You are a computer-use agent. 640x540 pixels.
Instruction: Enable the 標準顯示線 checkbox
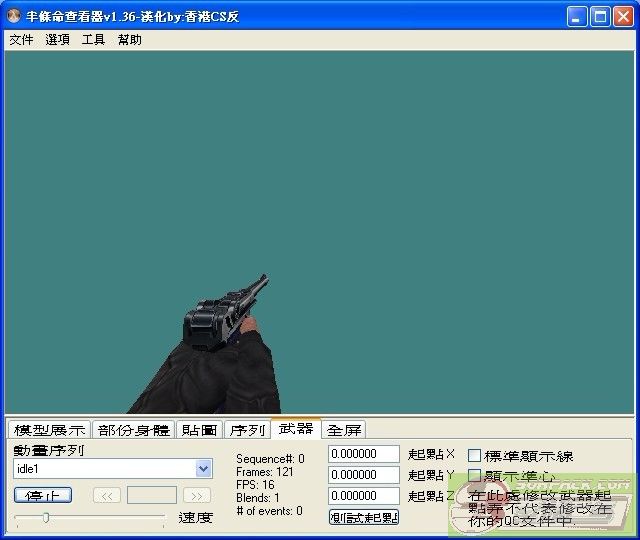pyautogui.click(x=475, y=456)
